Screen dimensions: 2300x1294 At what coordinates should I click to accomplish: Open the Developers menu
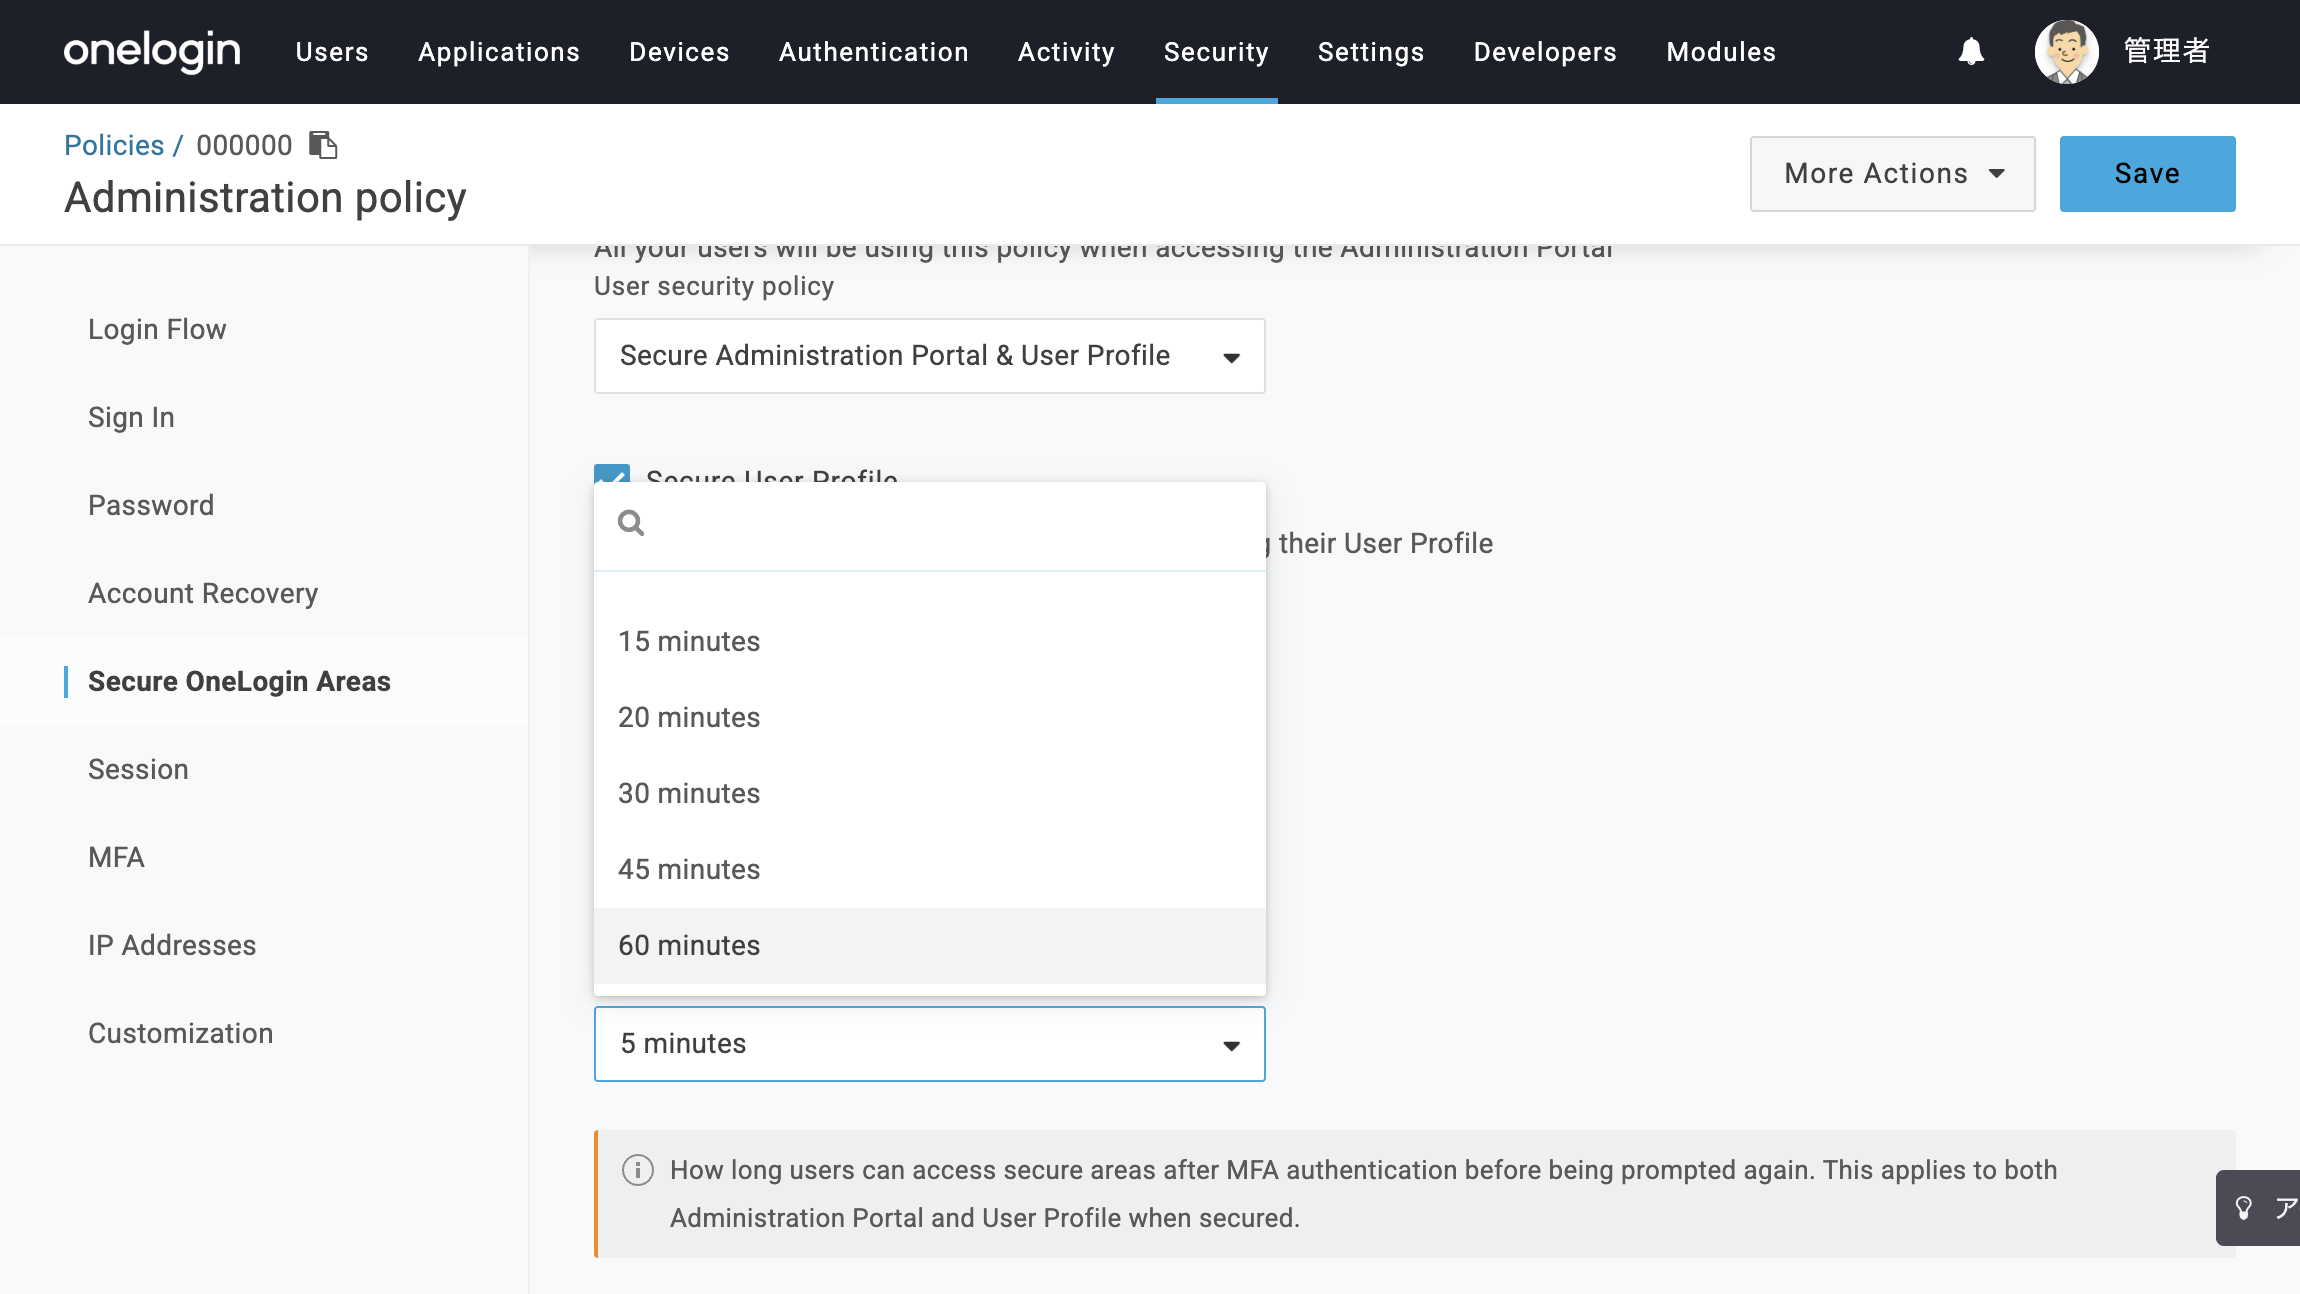pyautogui.click(x=1546, y=52)
